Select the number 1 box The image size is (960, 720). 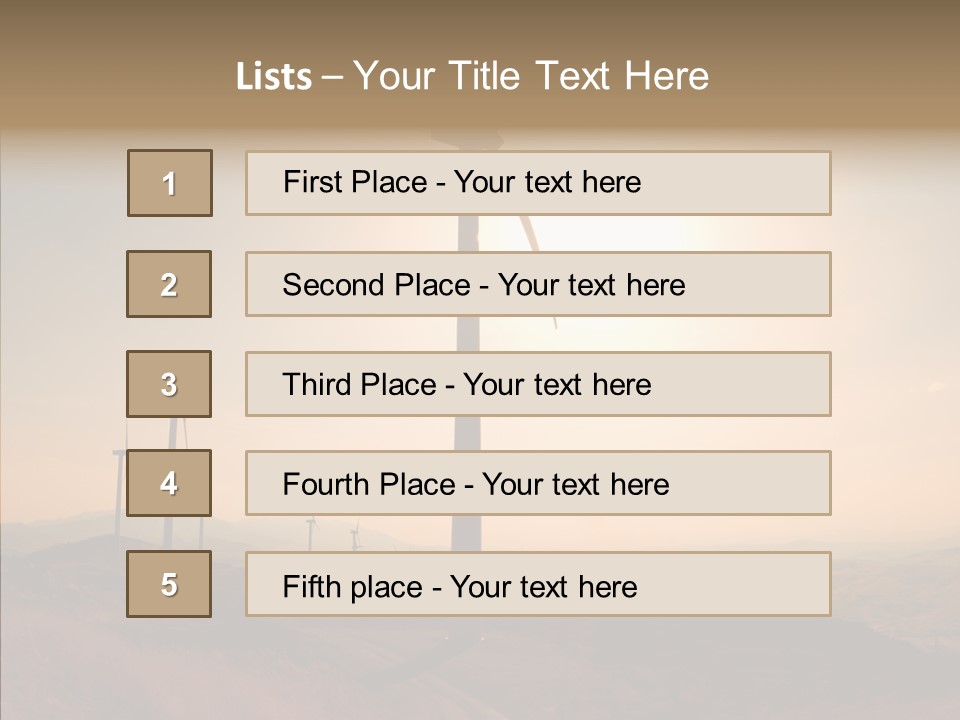(x=170, y=183)
